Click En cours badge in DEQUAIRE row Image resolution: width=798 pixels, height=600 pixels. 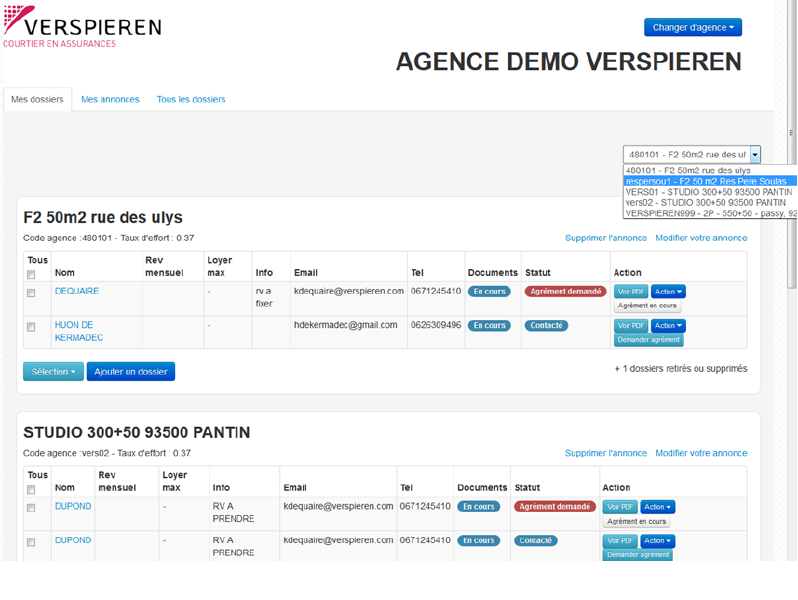489,292
